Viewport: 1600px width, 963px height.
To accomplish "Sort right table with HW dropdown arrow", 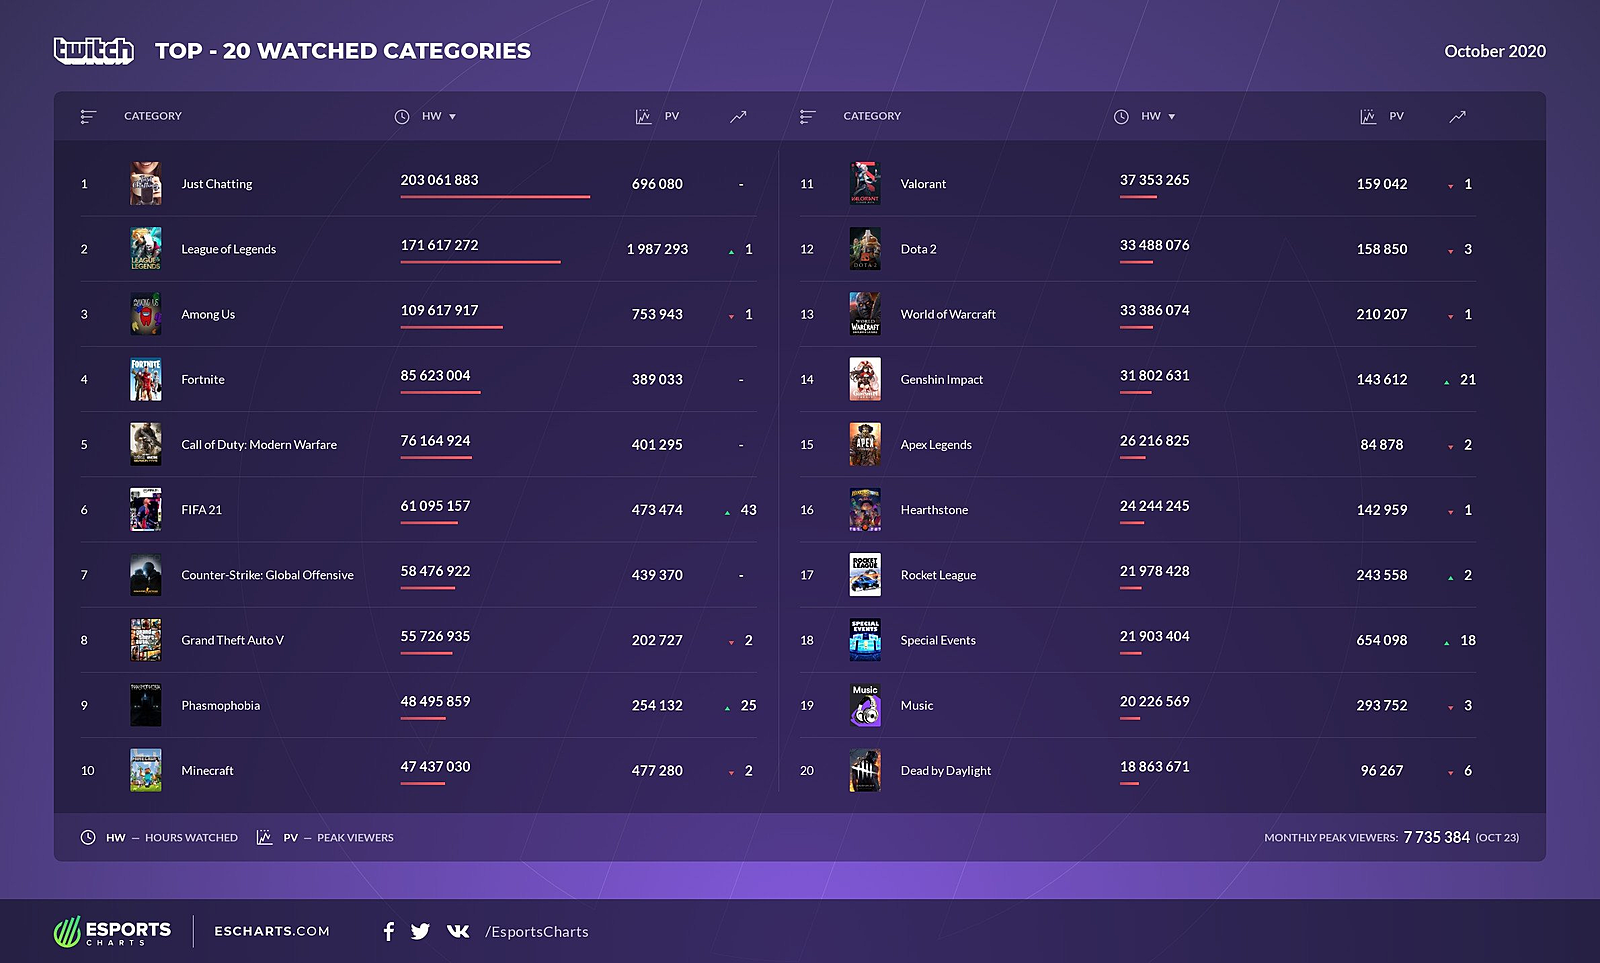I will click(1172, 117).
